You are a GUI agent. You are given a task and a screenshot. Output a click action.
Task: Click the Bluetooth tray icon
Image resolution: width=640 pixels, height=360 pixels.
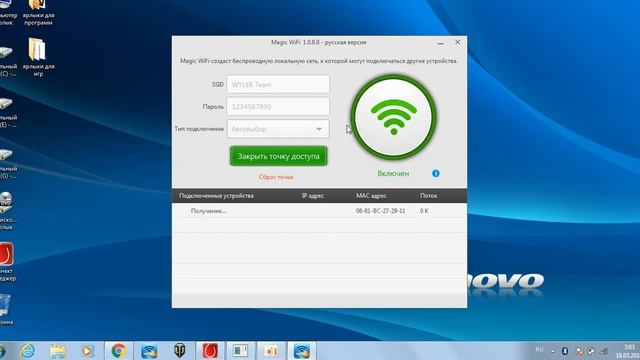pyautogui.click(x=565, y=351)
